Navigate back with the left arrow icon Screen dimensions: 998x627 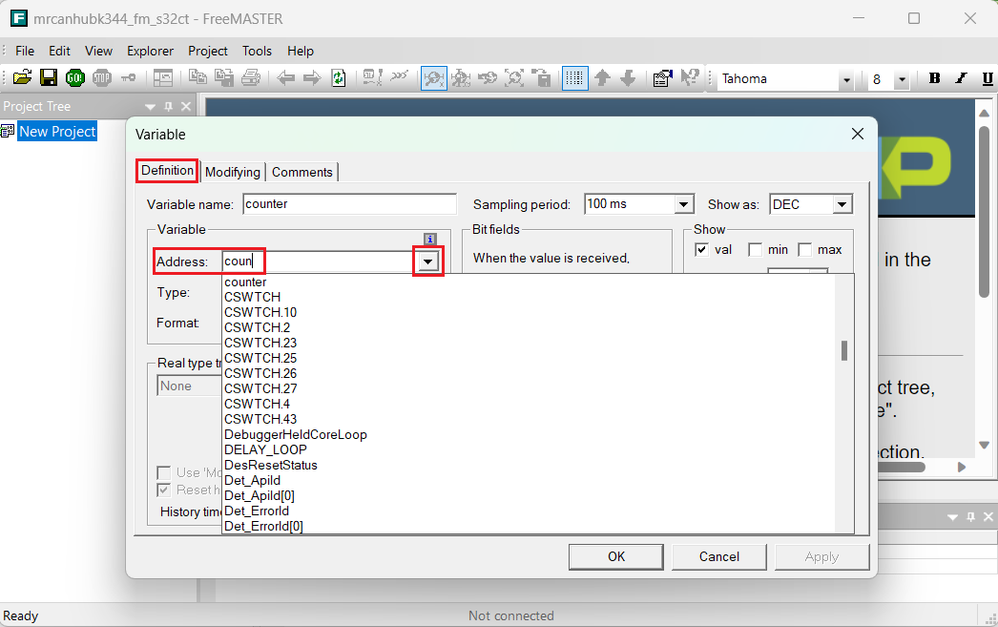pos(286,78)
